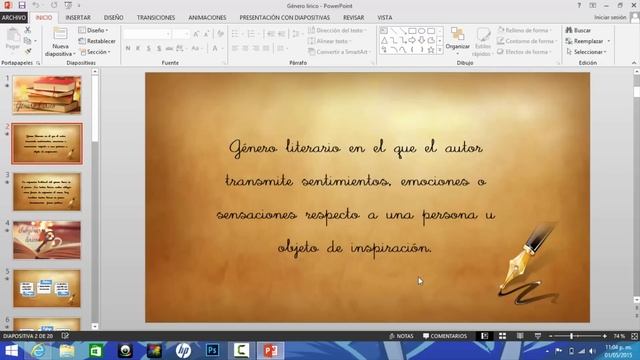Click the zoom slider handle
Viewport: 640px width, 360px height.
point(571,336)
